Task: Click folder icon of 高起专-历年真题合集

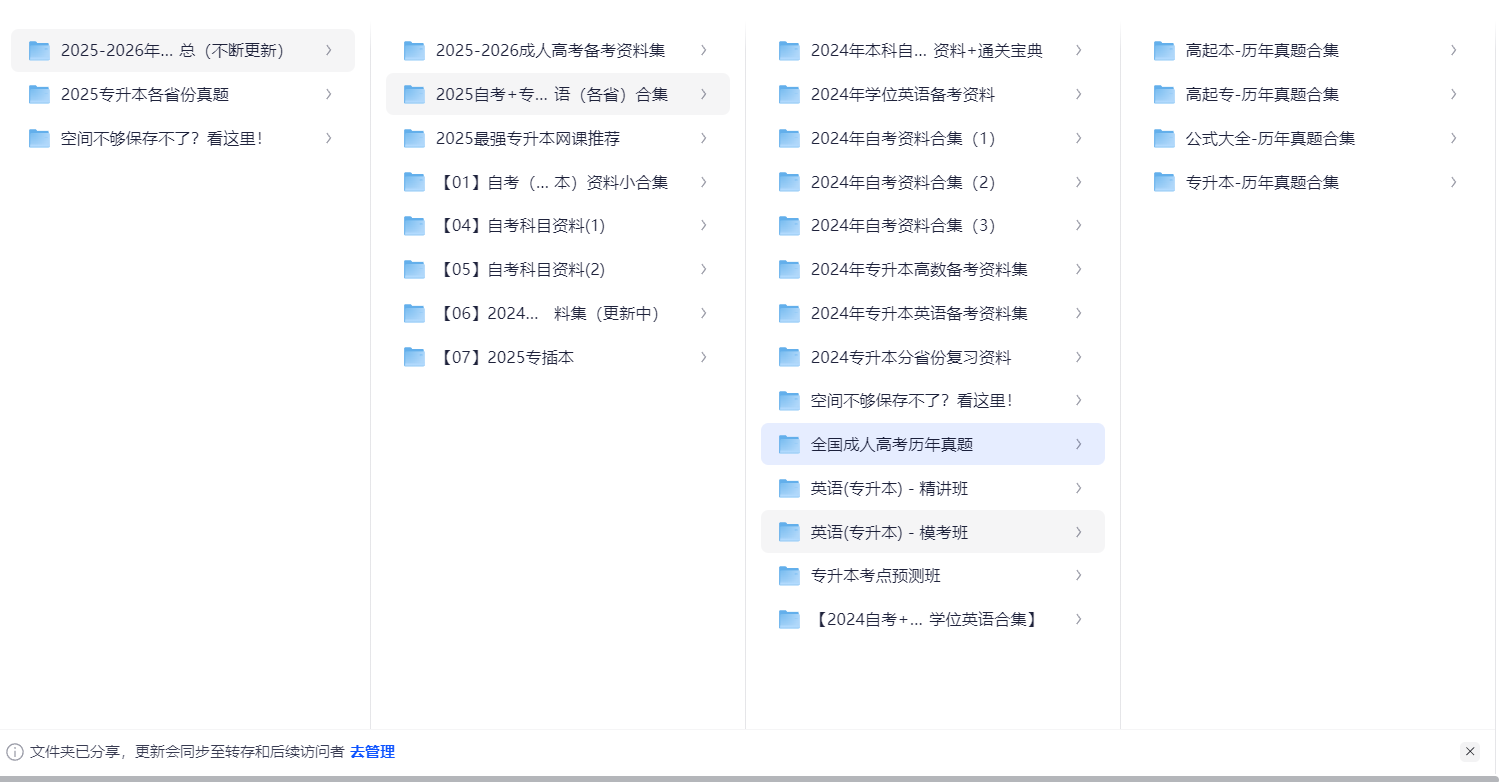Action: [x=1164, y=95]
